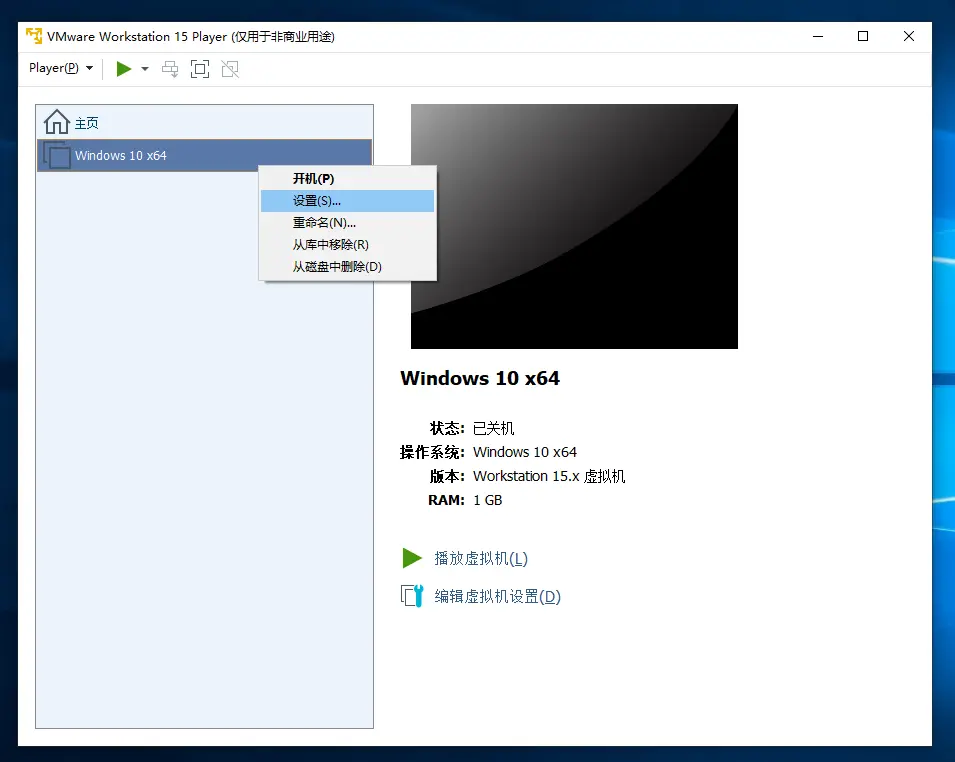Click the 操作系统: Windows 10 x64 text
This screenshot has width=955, height=762.
488,452
